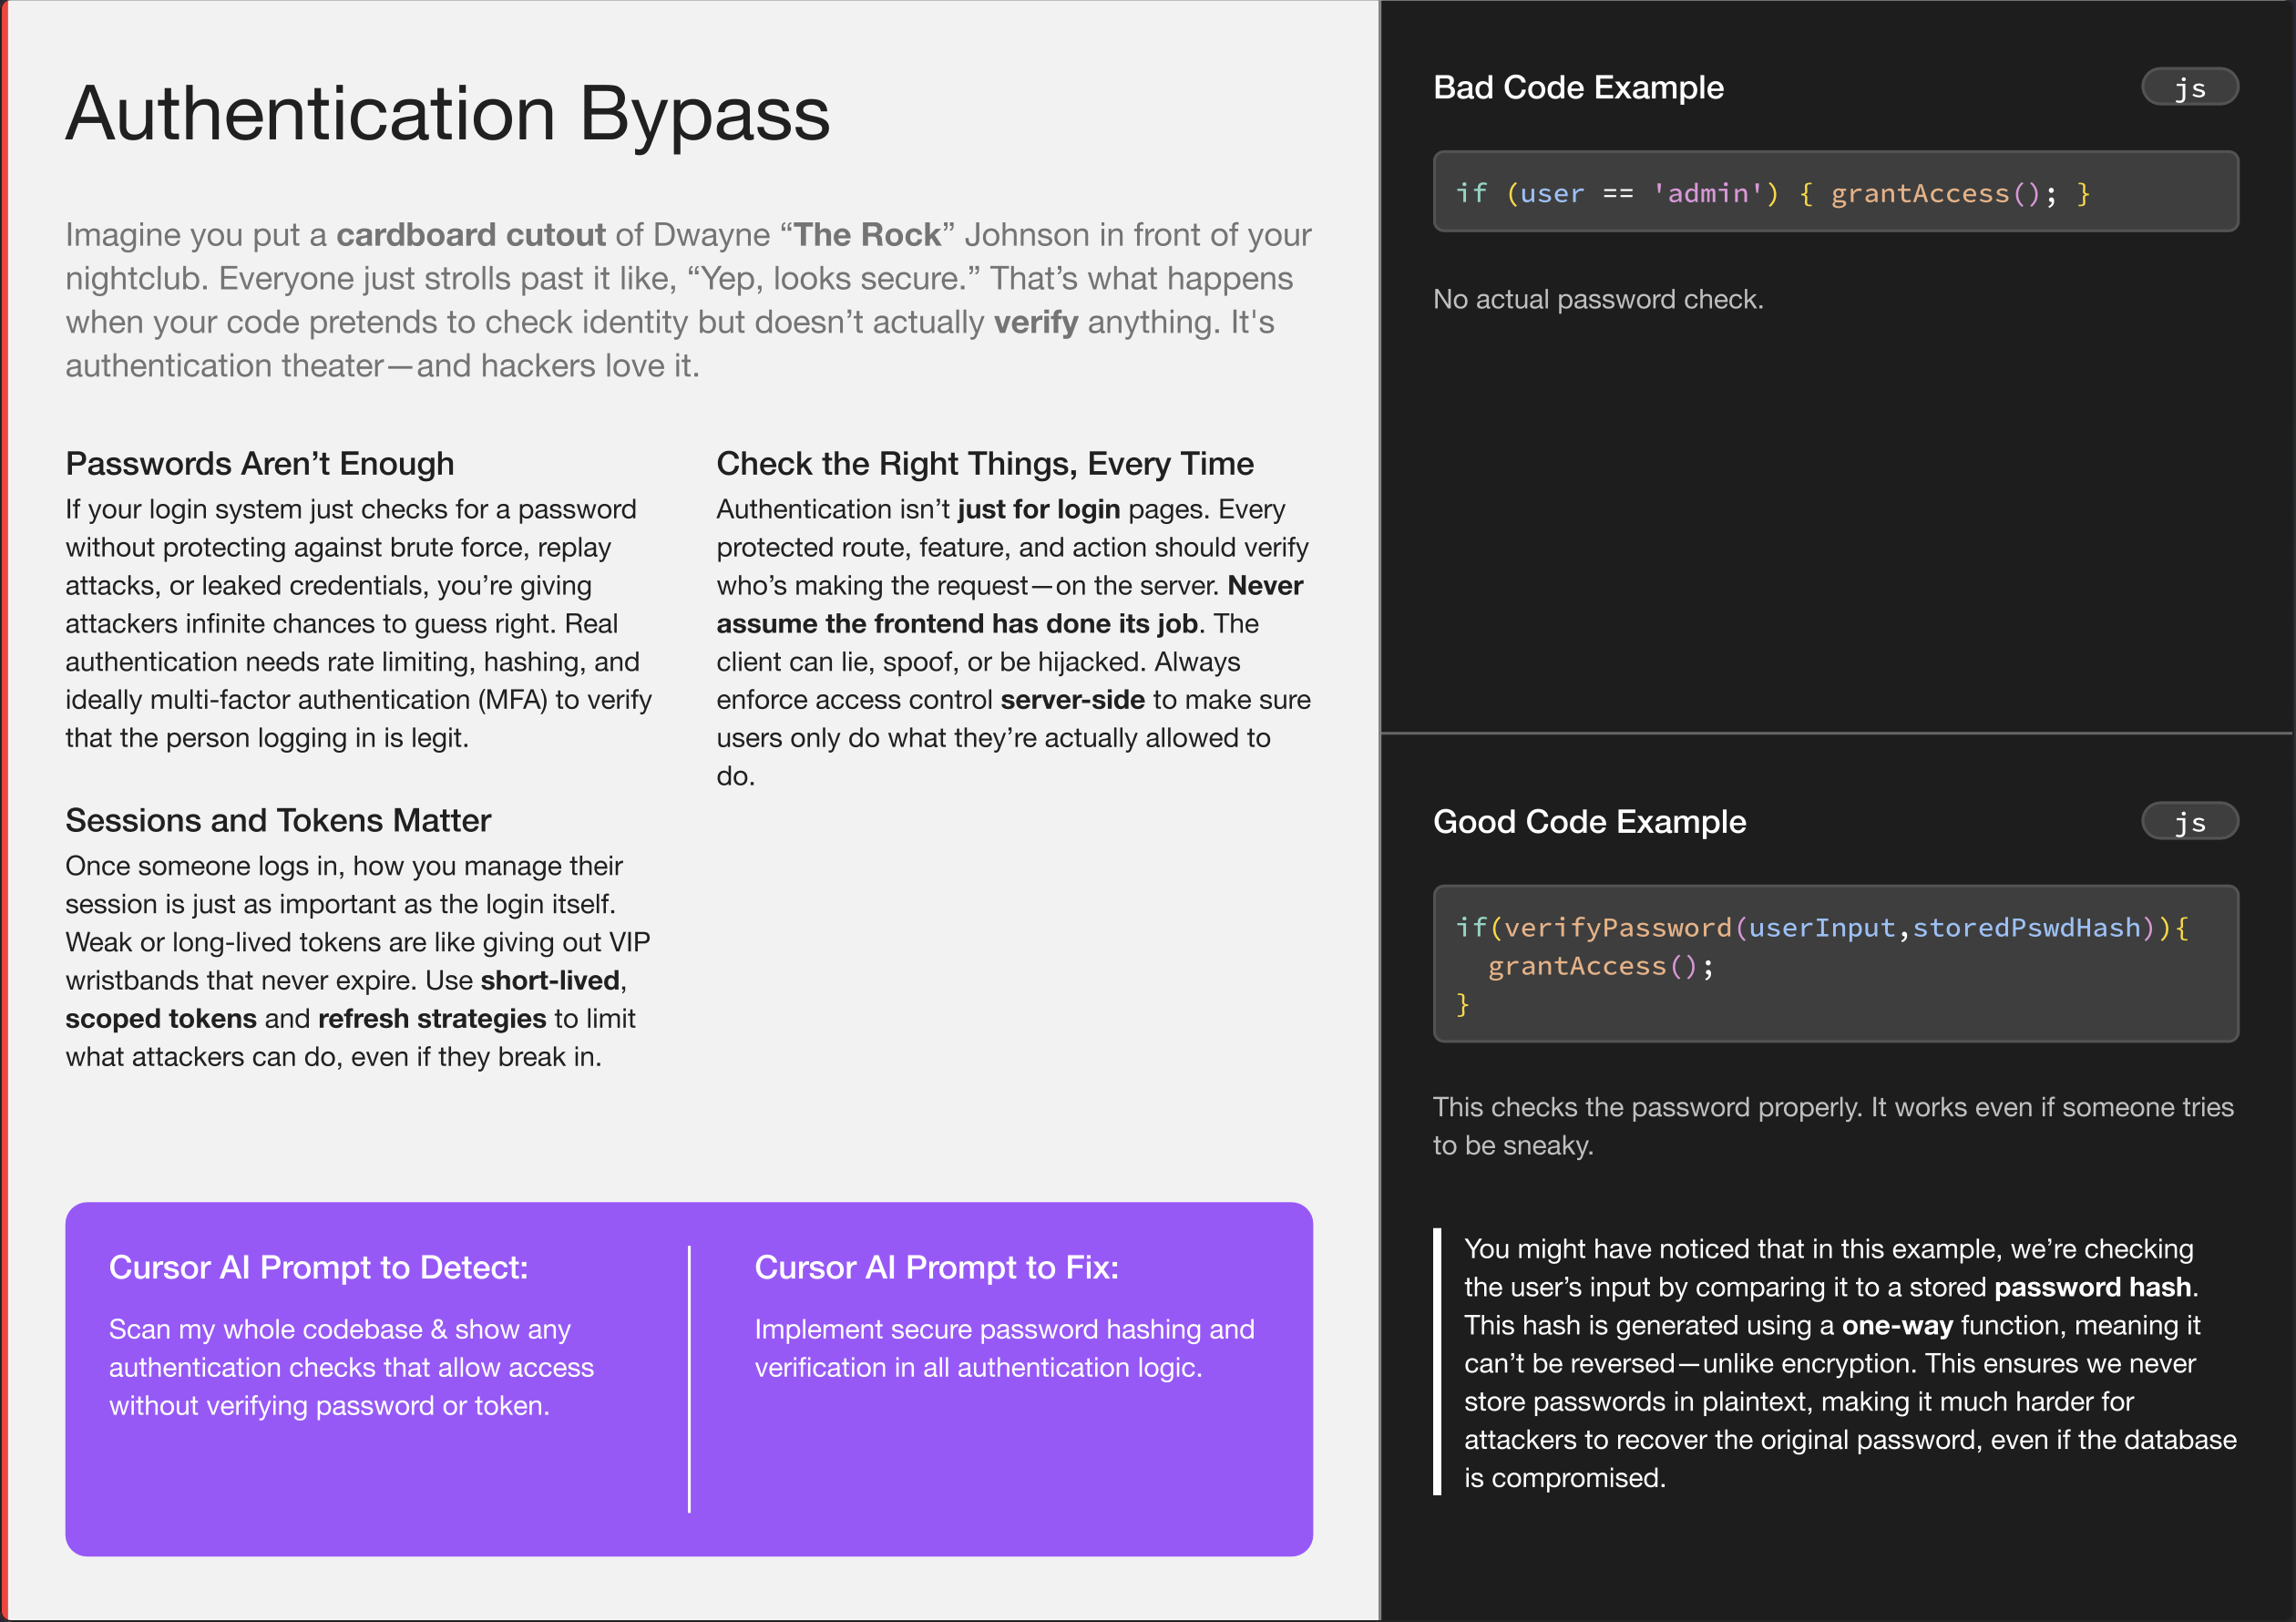The image size is (2296, 1622).
Task: Click the Check the Right Things heading
Action: point(984,463)
